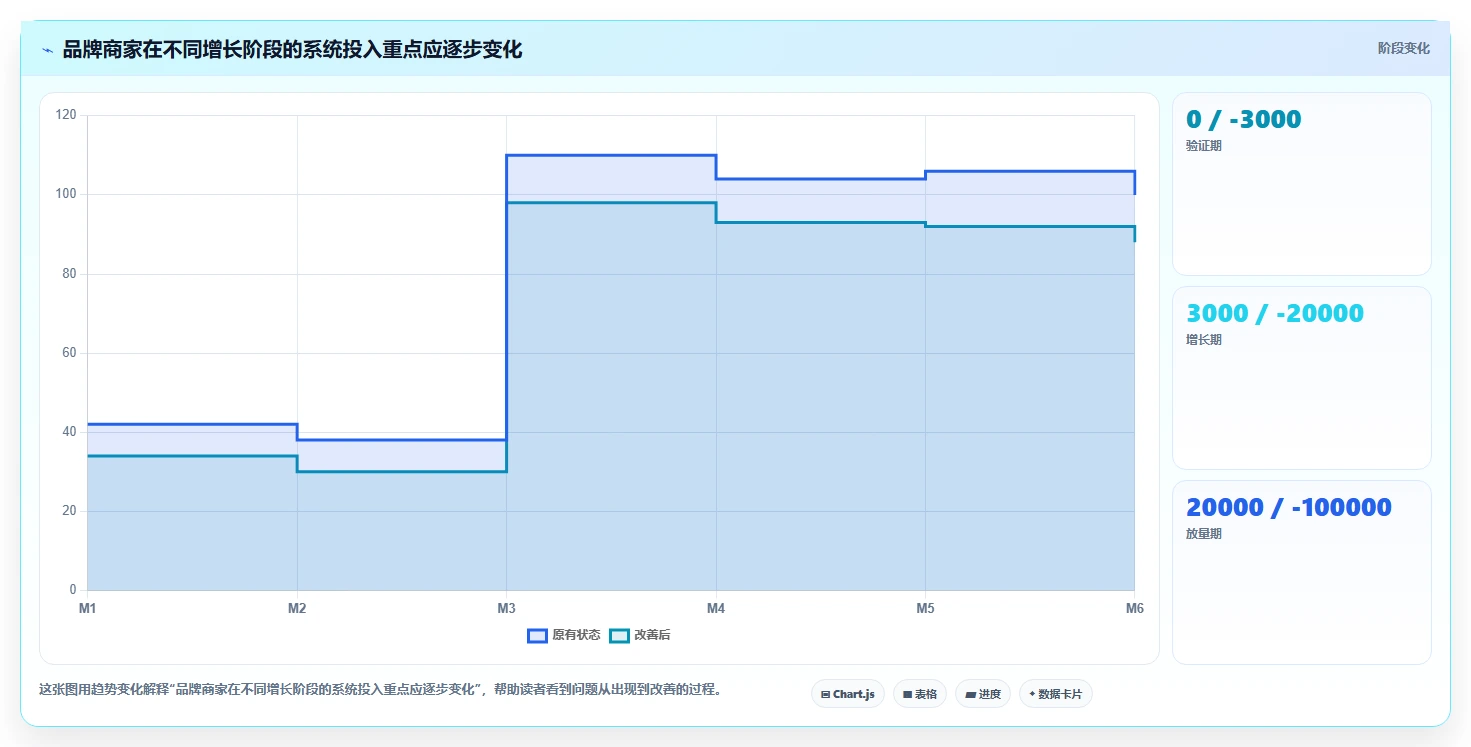Click the 增长期 card label
Screen dimensions: 1471x747
[1203, 340]
